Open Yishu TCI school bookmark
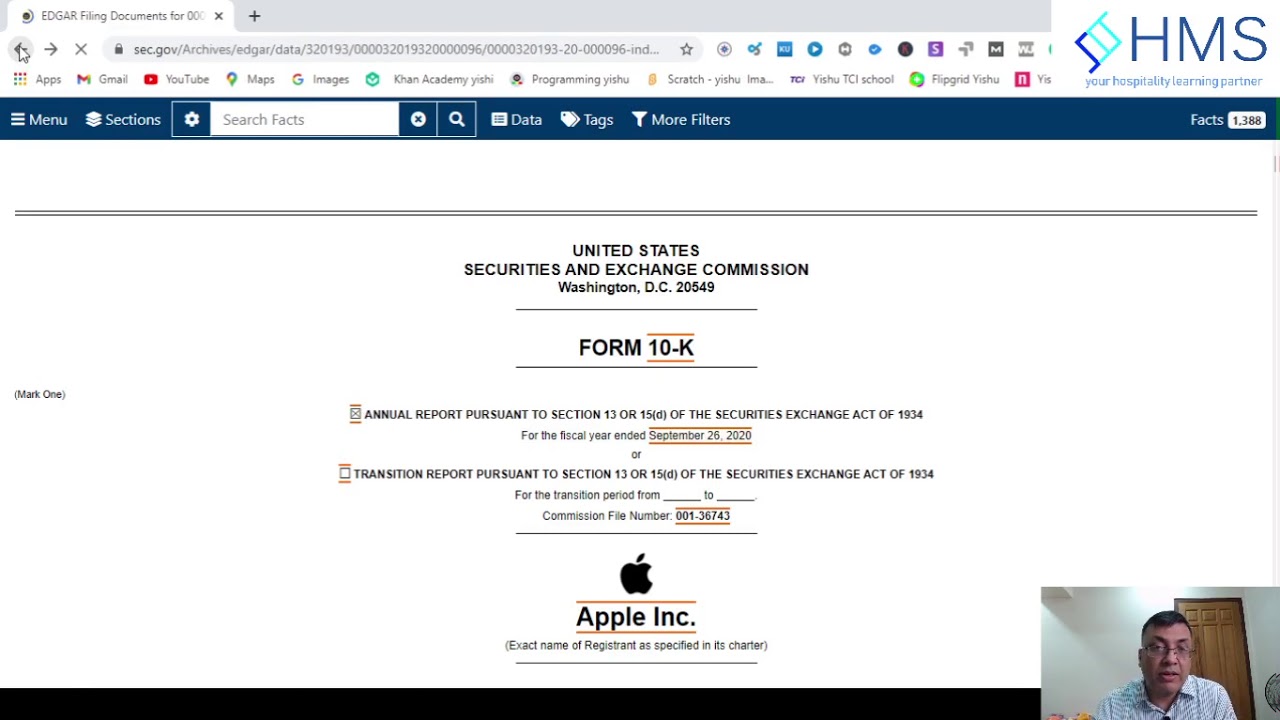Viewport: 1280px width, 720px height. (841, 79)
